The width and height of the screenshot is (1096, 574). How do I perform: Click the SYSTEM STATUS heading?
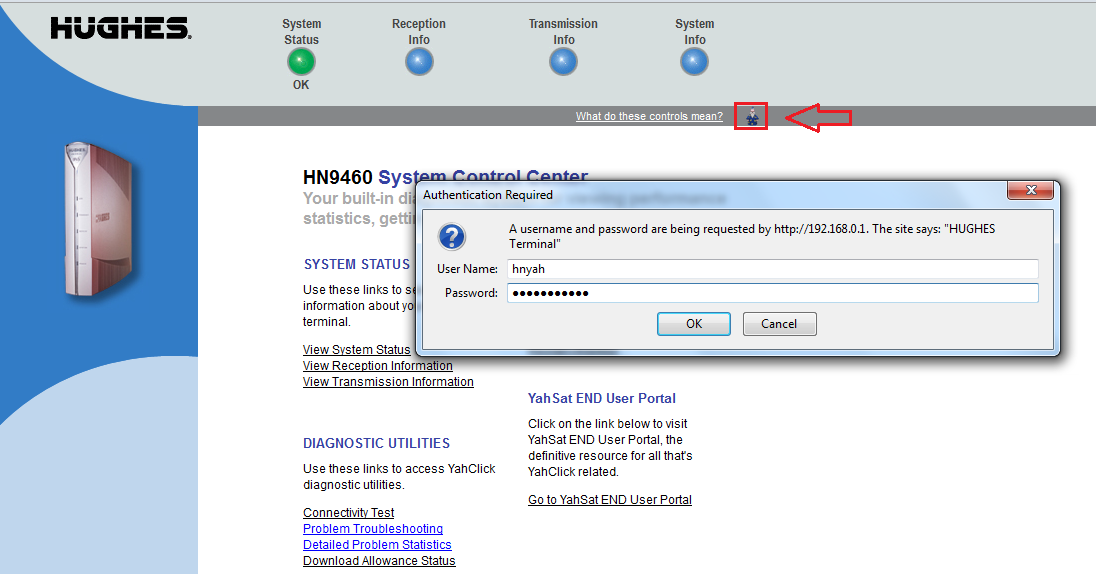(x=356, y=264)
